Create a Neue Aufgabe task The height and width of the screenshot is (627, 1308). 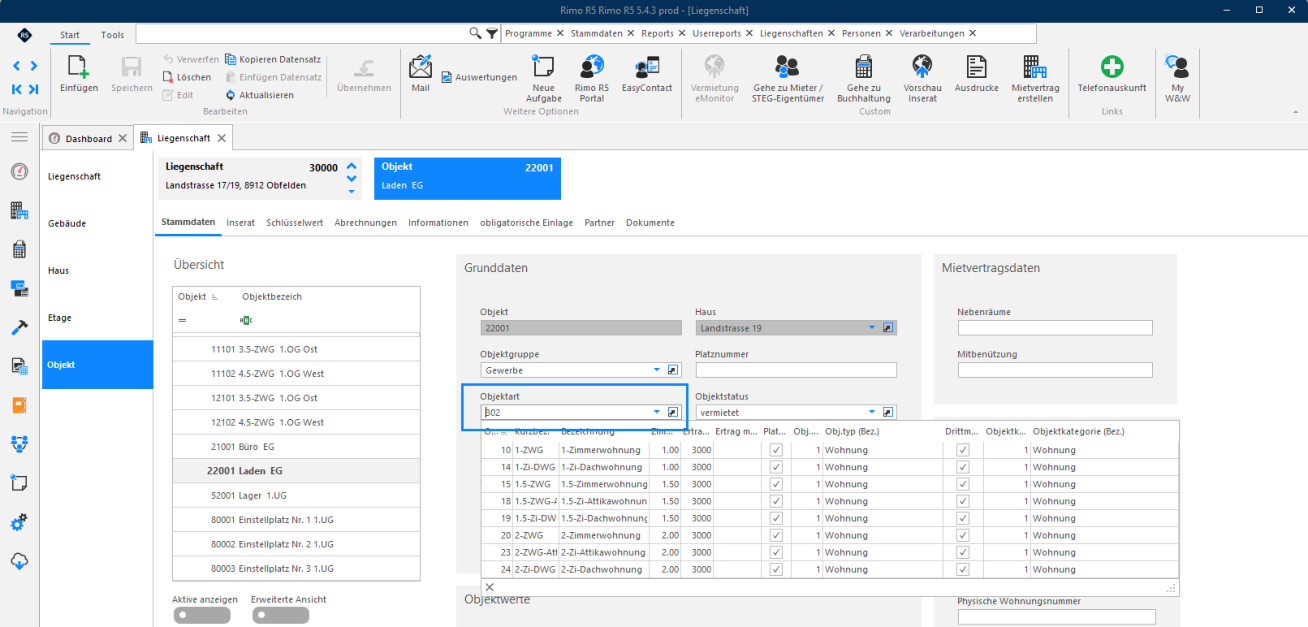click(x=543, y=67)
